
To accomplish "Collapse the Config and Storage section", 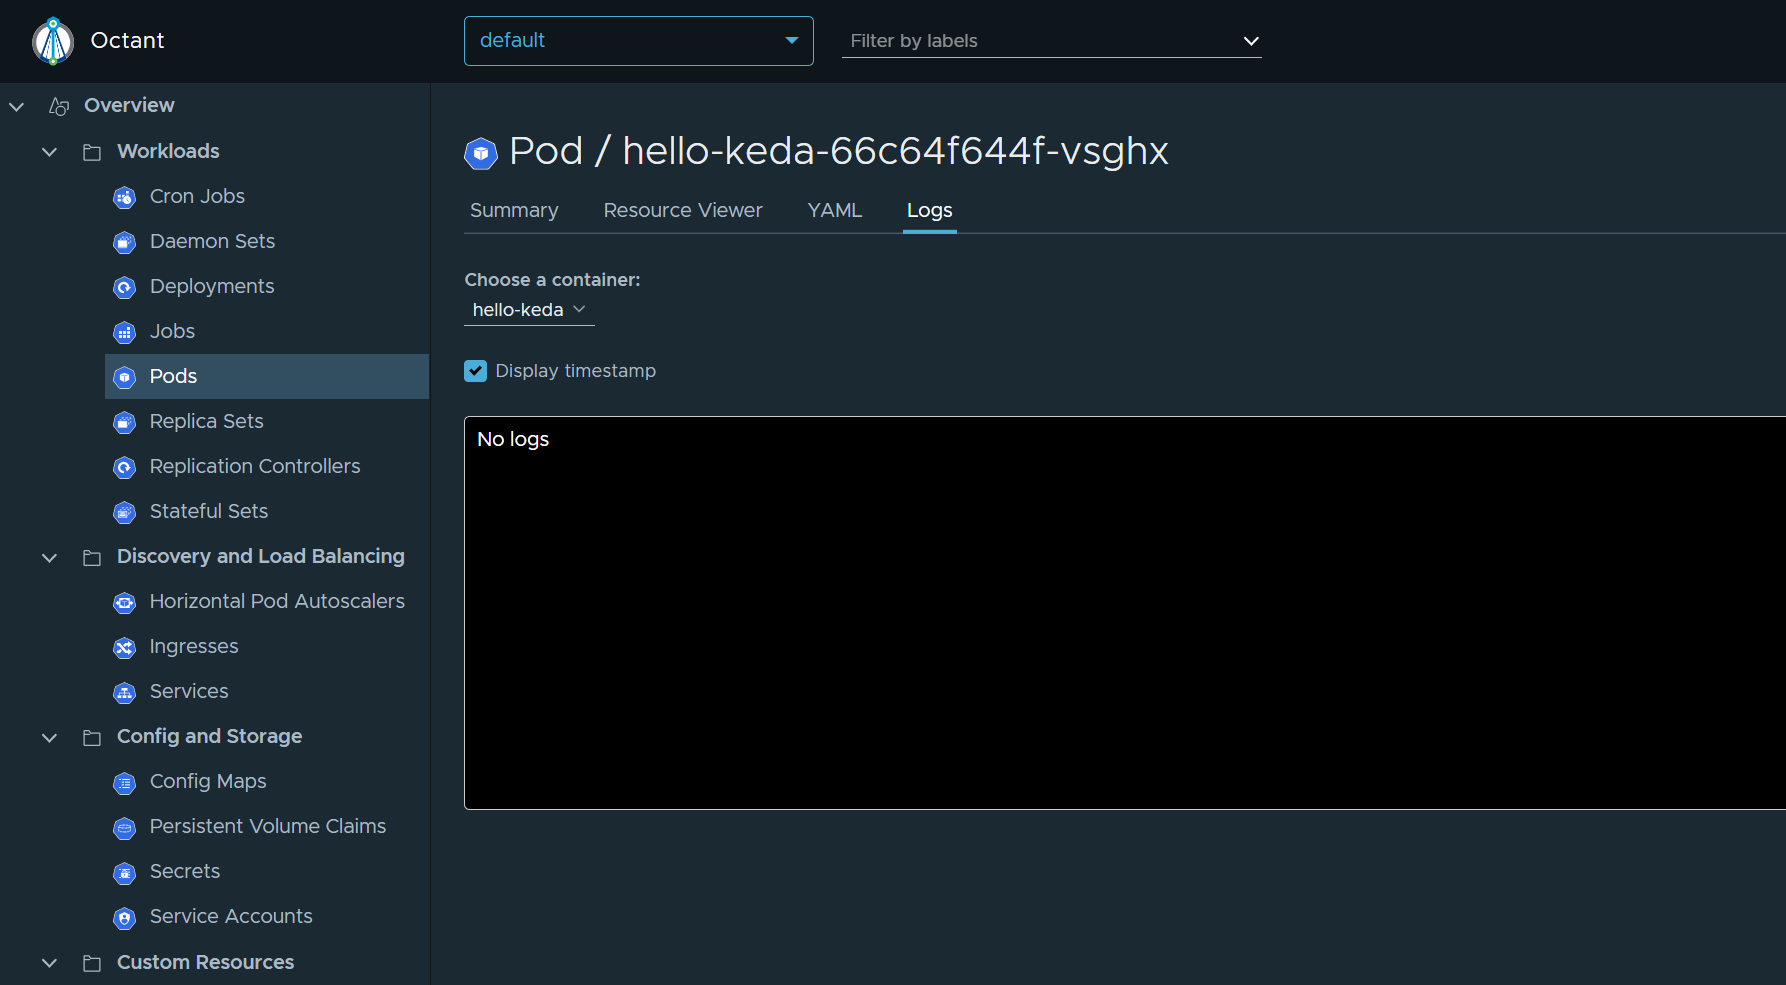I will (49, 737).
